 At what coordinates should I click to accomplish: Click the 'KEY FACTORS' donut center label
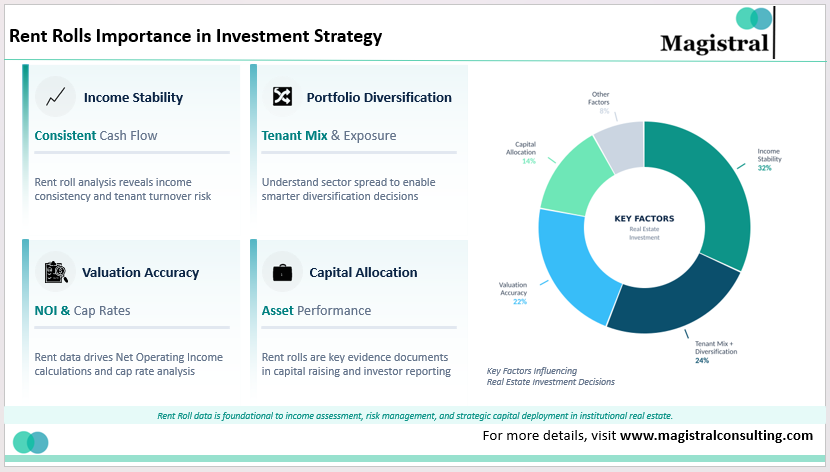click(x=644, y=219)
